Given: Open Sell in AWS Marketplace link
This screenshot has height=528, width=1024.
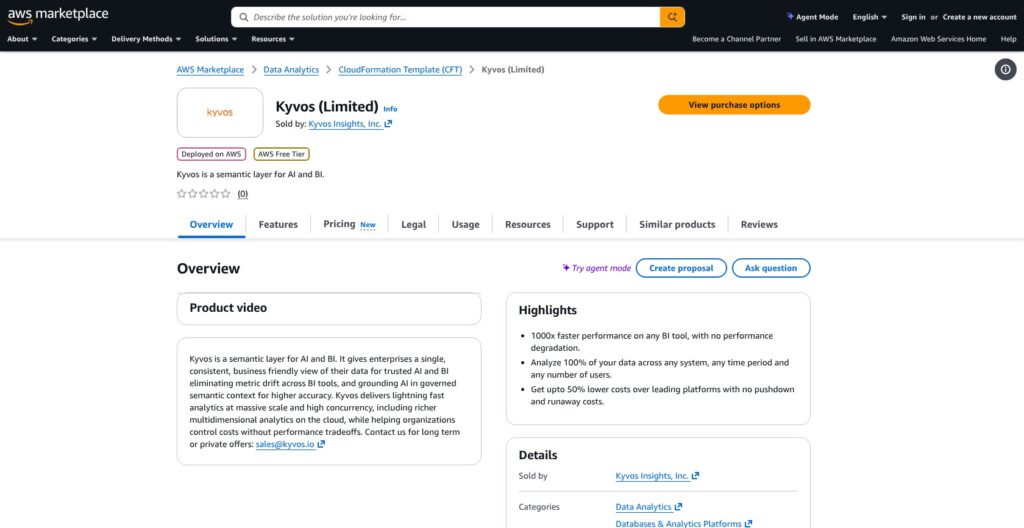Looking at the screenshot, I should click(x=836, y=39).
